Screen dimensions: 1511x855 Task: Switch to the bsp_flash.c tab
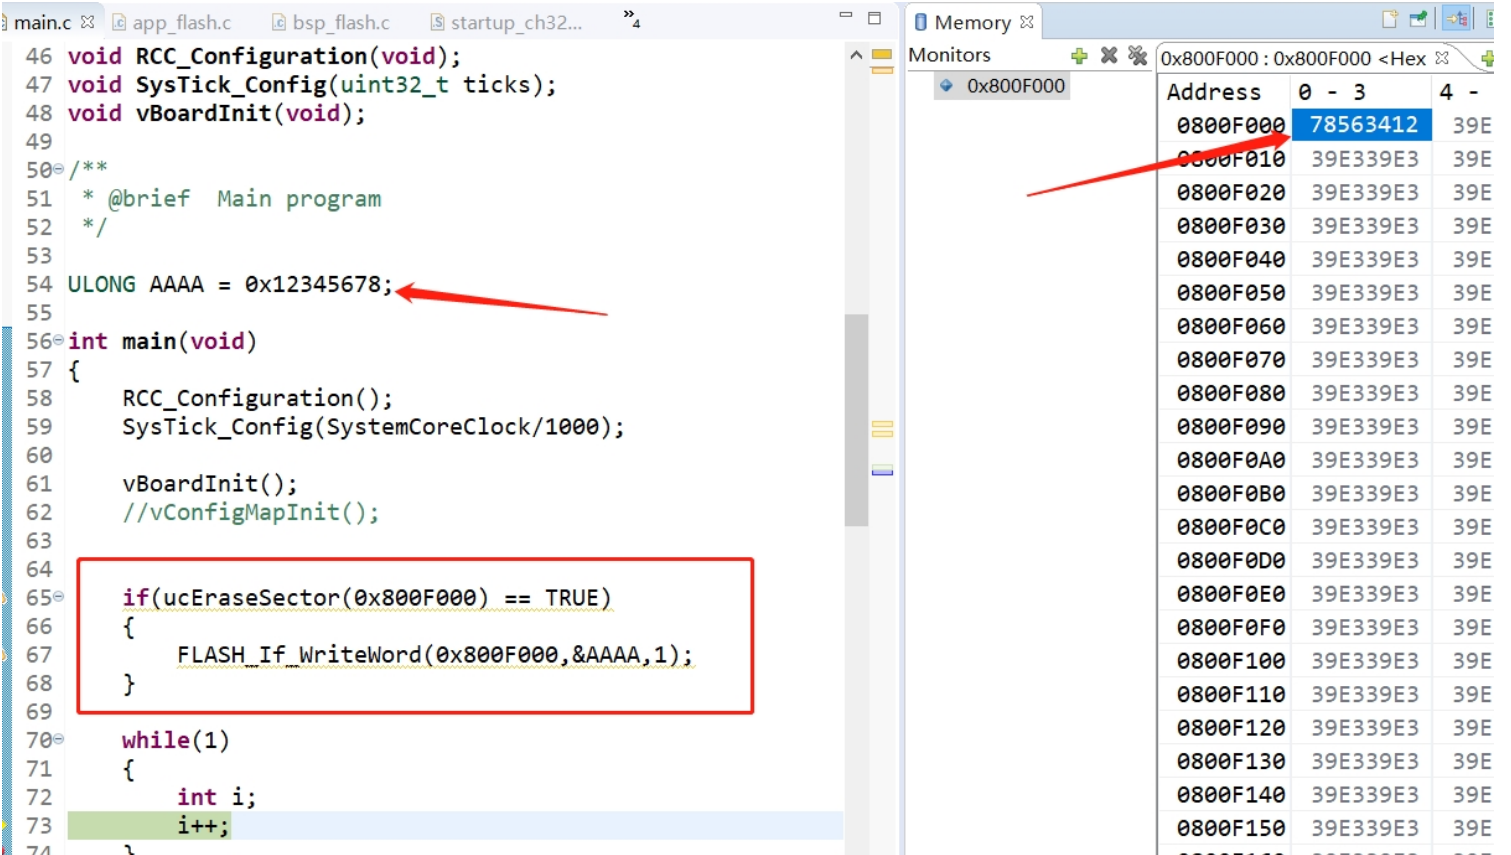(x=331, y=22)
